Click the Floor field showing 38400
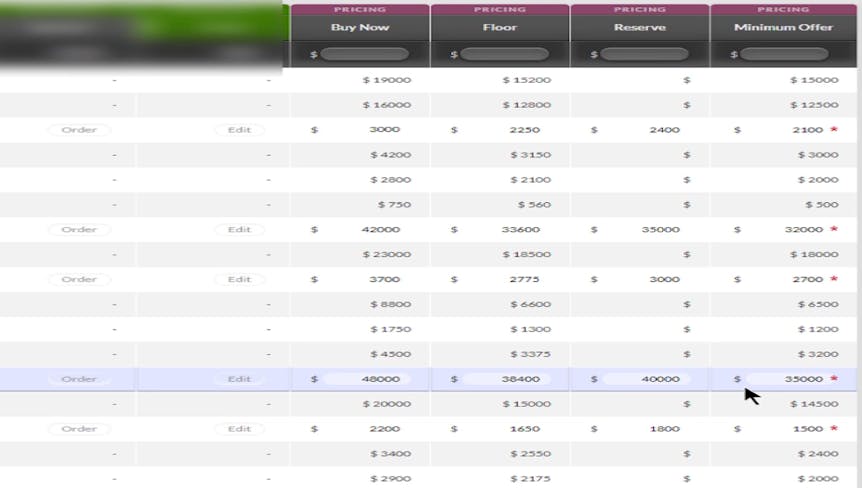Viewport: 862px width, 488px height. [x=504, y=379]
